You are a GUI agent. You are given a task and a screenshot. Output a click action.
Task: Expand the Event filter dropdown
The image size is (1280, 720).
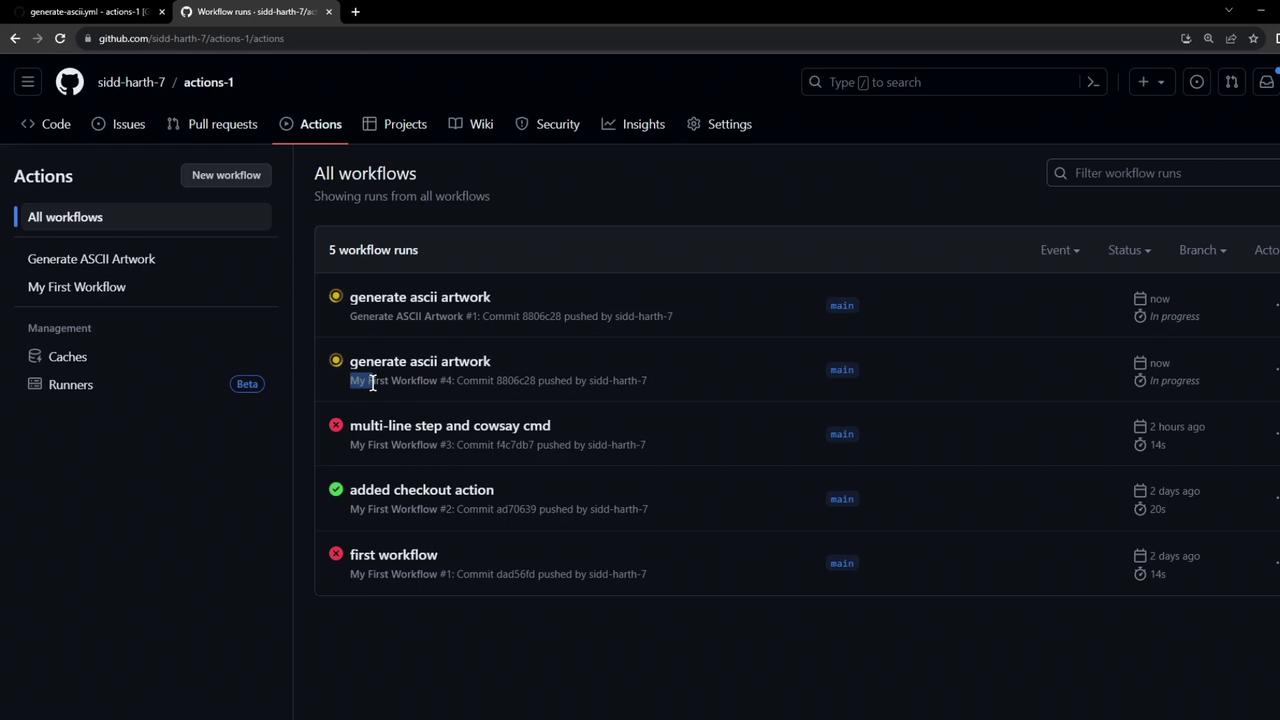tap(1059, 250)
